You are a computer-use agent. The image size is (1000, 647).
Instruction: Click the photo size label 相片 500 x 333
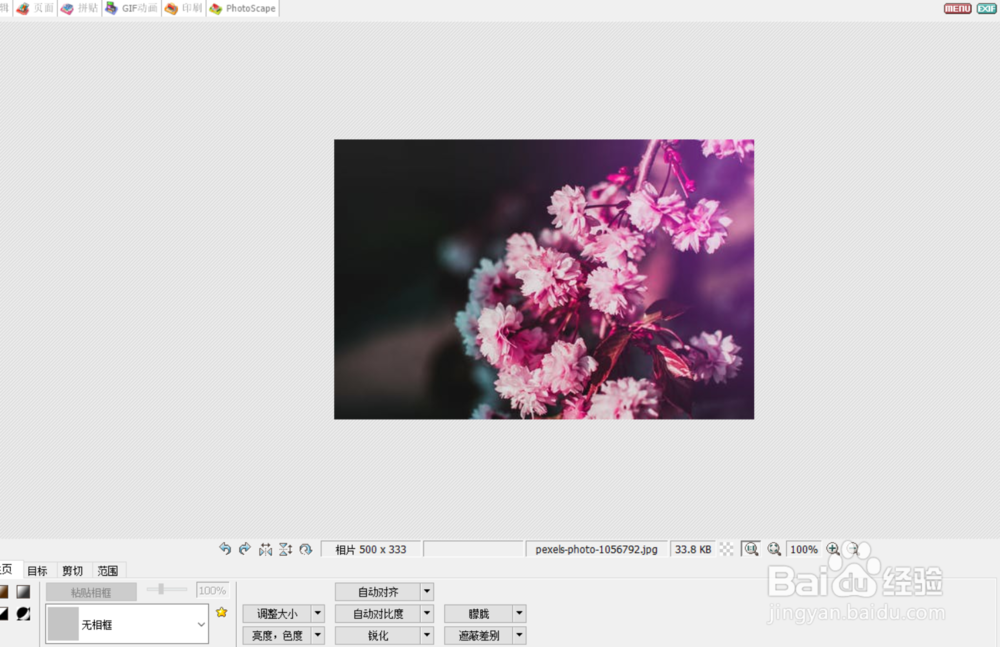pos(371,549)
